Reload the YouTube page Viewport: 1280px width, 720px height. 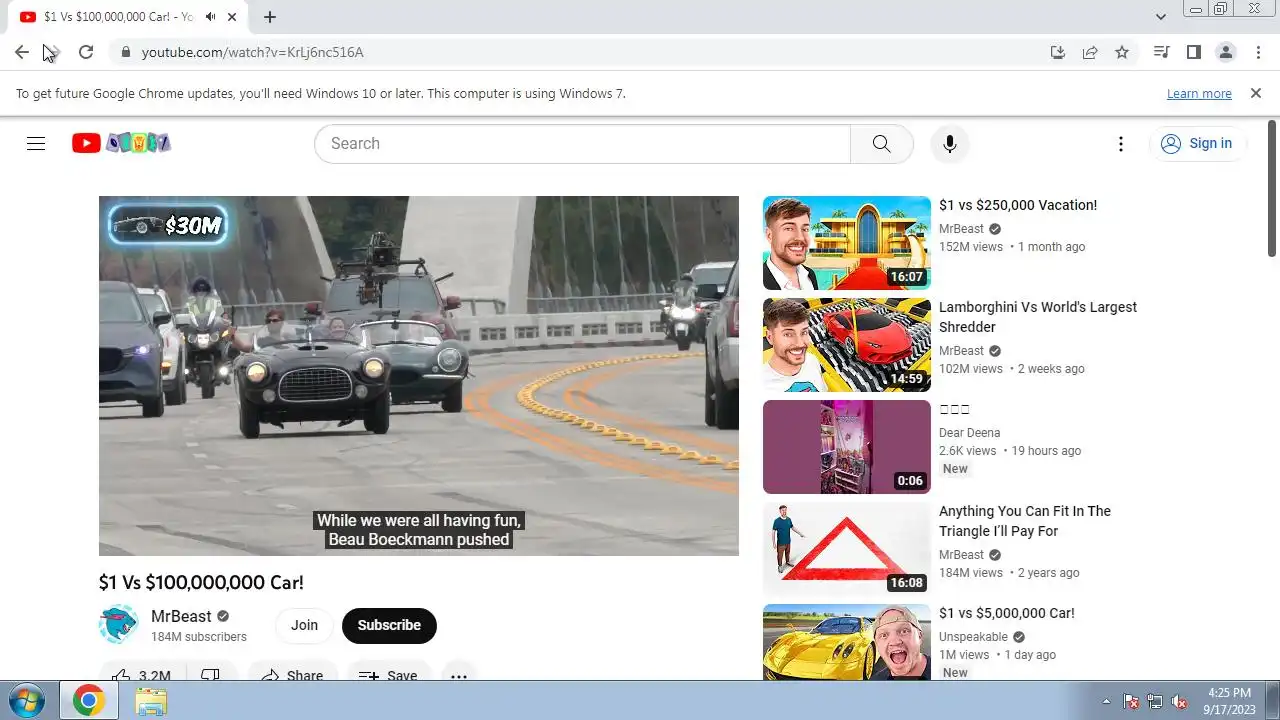coord(86,52)
